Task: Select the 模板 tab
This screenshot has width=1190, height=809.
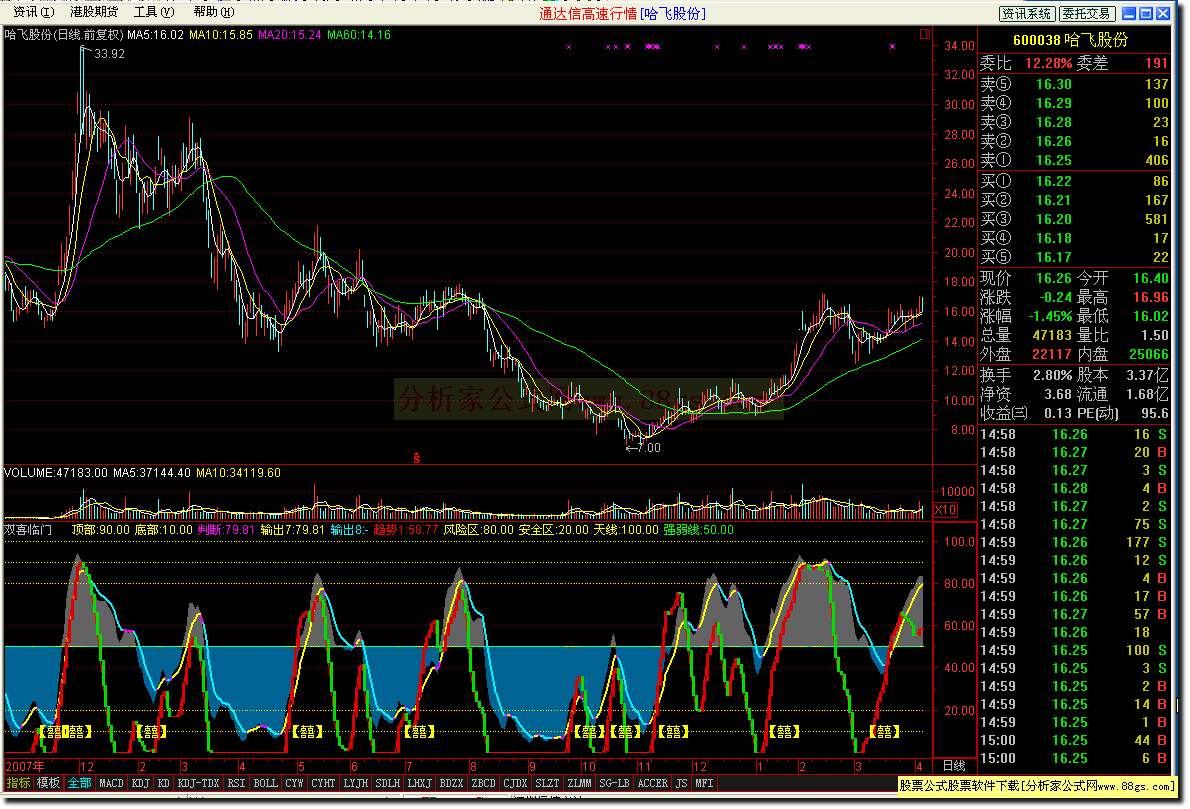Action: (x=49, y=783)
